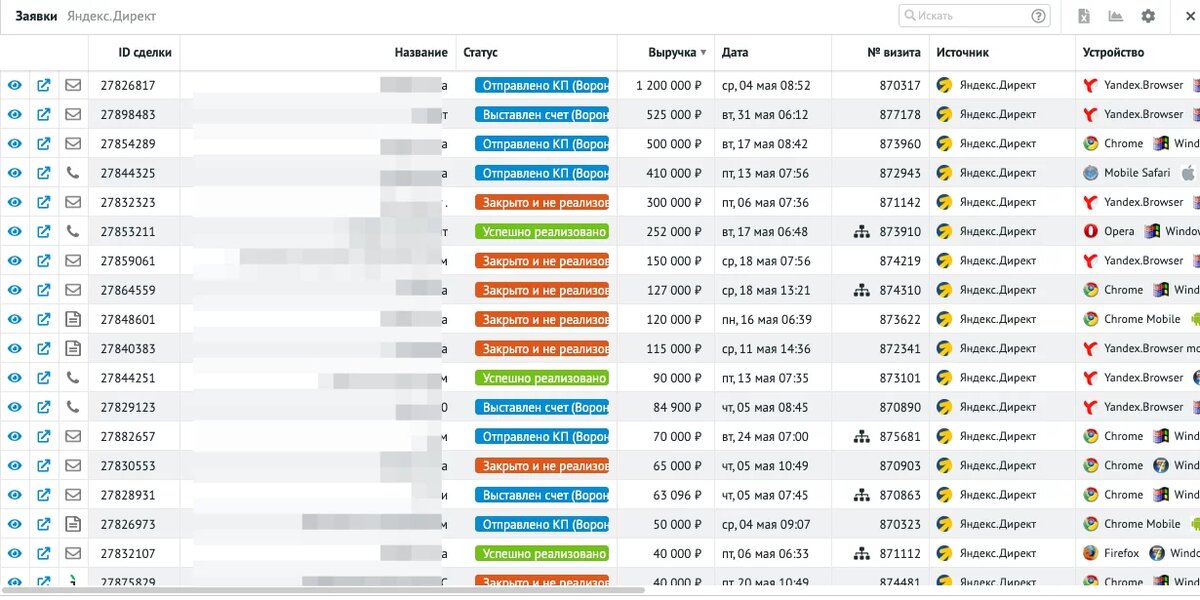Viewport: 1200px width, 600px height.
Task: Click document icon for deal 27840383
Action: [73, 348]
